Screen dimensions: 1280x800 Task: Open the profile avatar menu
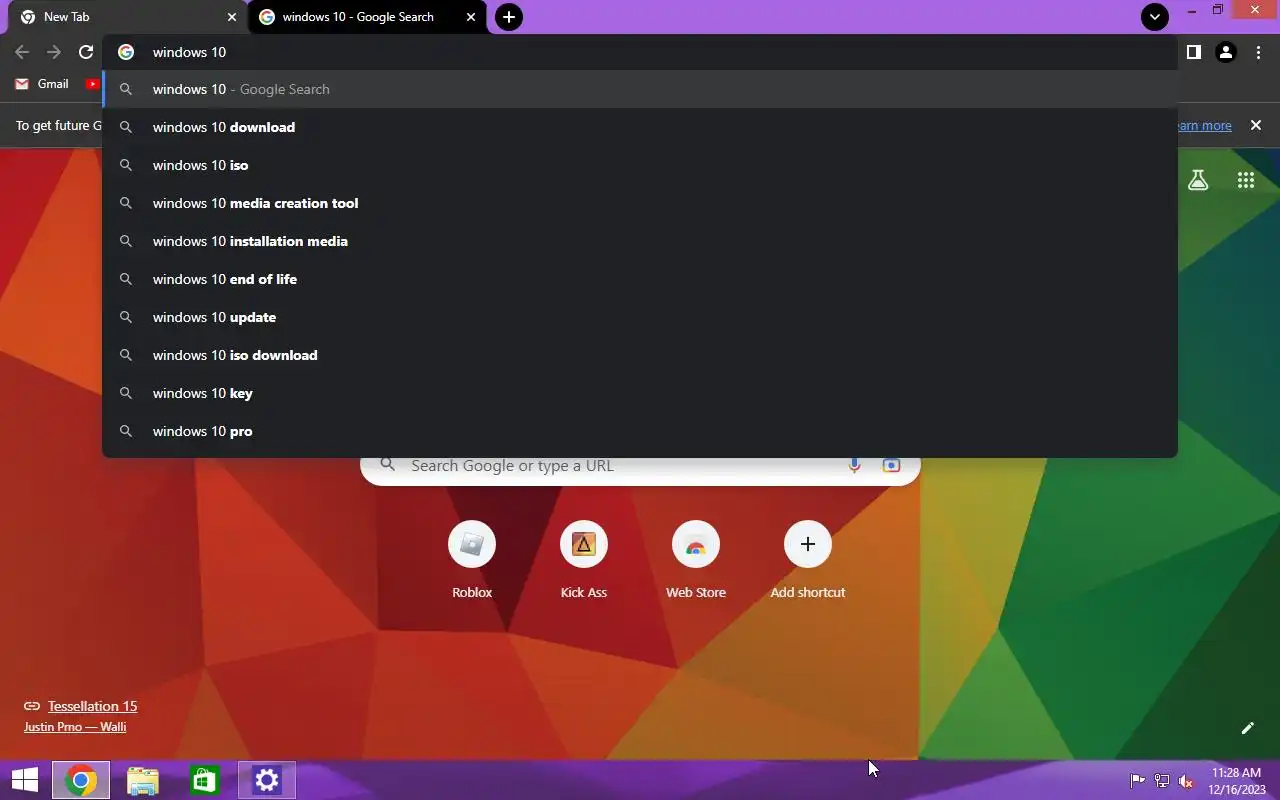tap(1226, 52)
